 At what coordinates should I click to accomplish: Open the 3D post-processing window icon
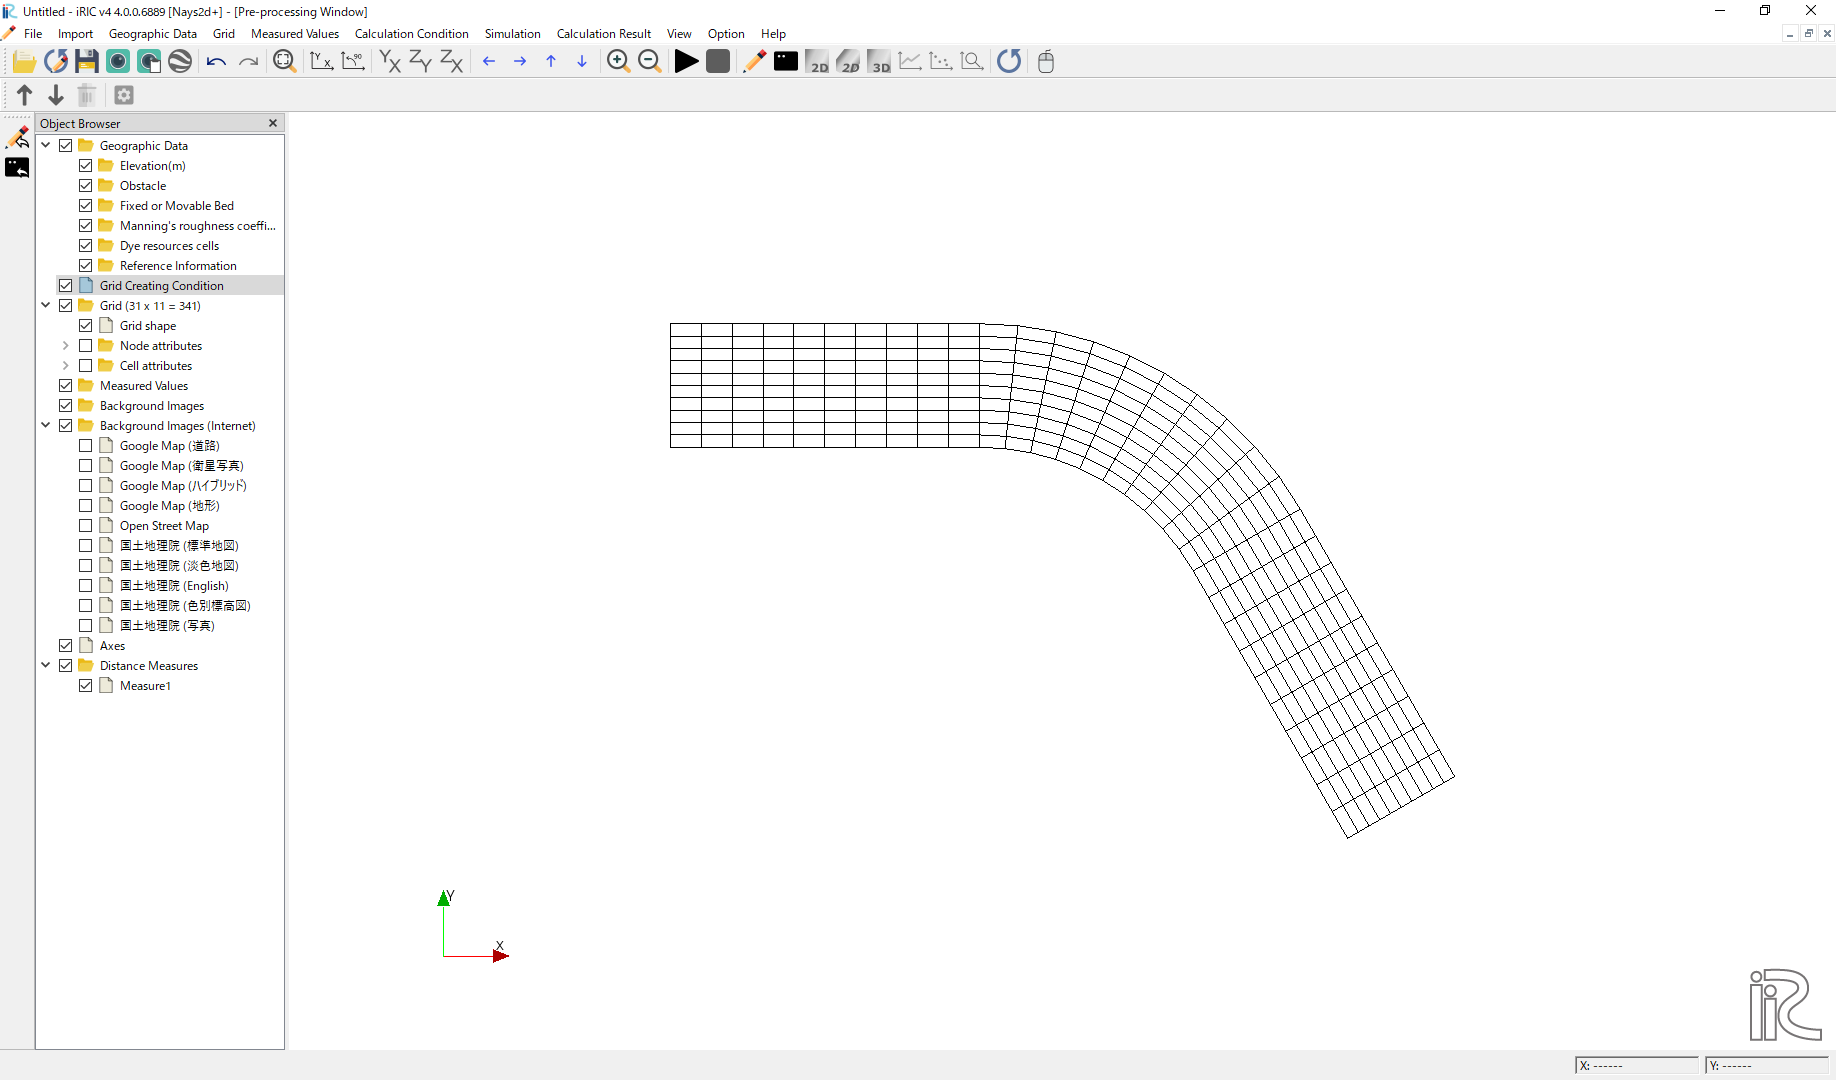tap(879, 62)
